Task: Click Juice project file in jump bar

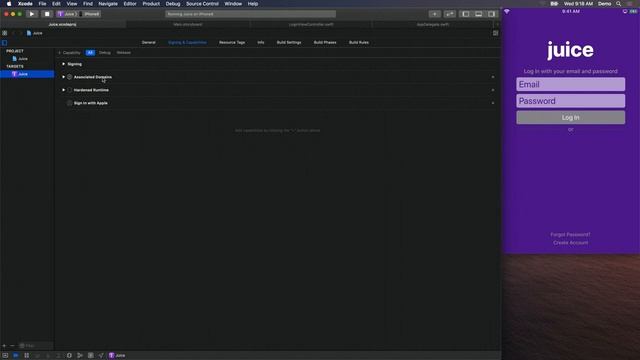Action: [34, 33]
